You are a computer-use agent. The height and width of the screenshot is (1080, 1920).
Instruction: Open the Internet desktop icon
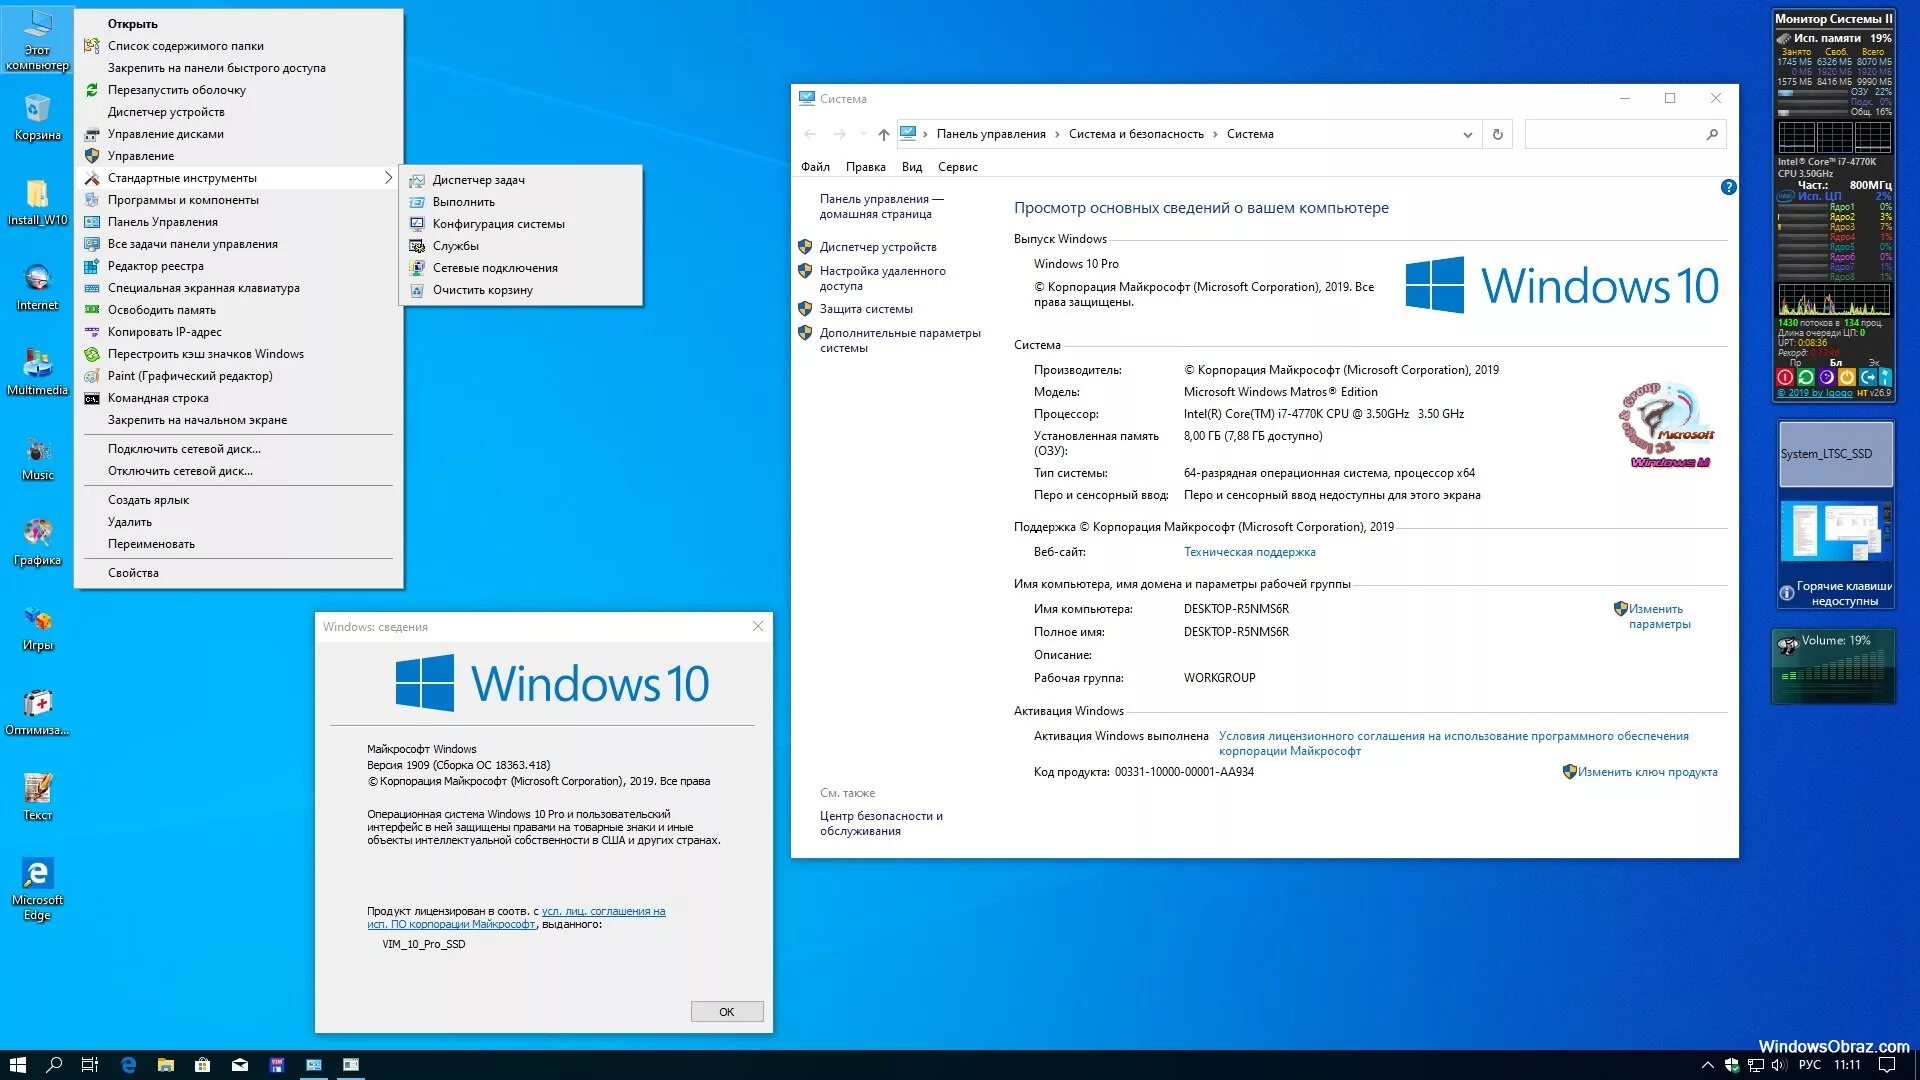(x=37, y=287)
